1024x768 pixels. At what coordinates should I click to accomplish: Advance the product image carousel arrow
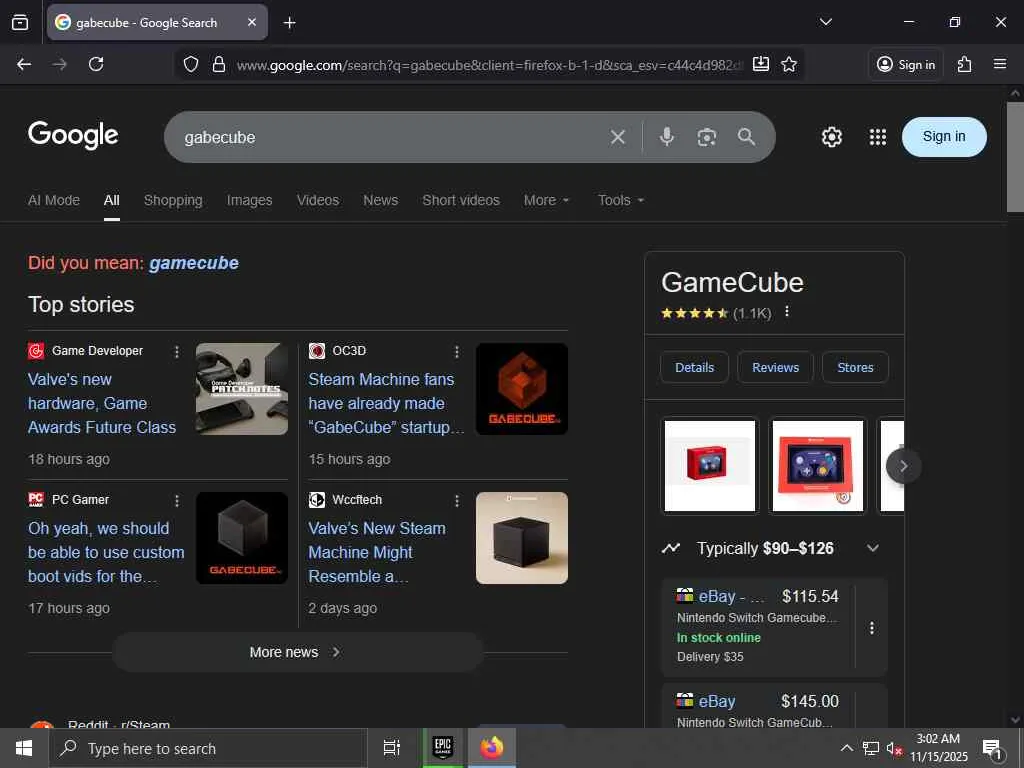pos(903,466)
